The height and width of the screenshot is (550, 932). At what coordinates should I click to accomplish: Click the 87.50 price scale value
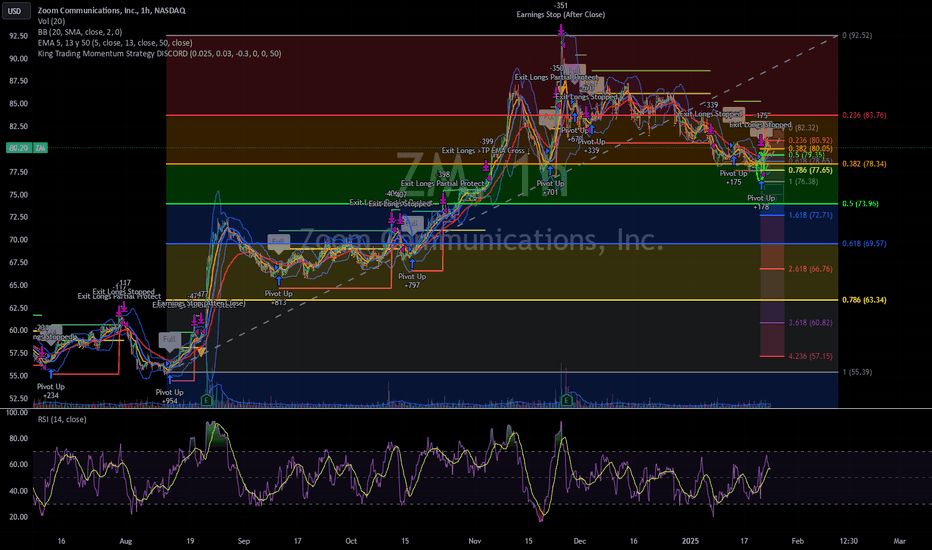18,81
